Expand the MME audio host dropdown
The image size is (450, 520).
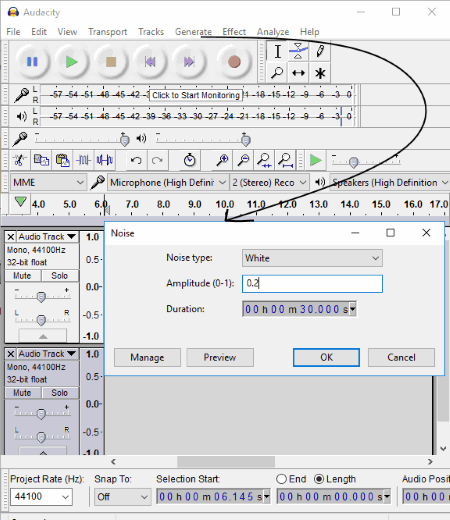point(48,183)
